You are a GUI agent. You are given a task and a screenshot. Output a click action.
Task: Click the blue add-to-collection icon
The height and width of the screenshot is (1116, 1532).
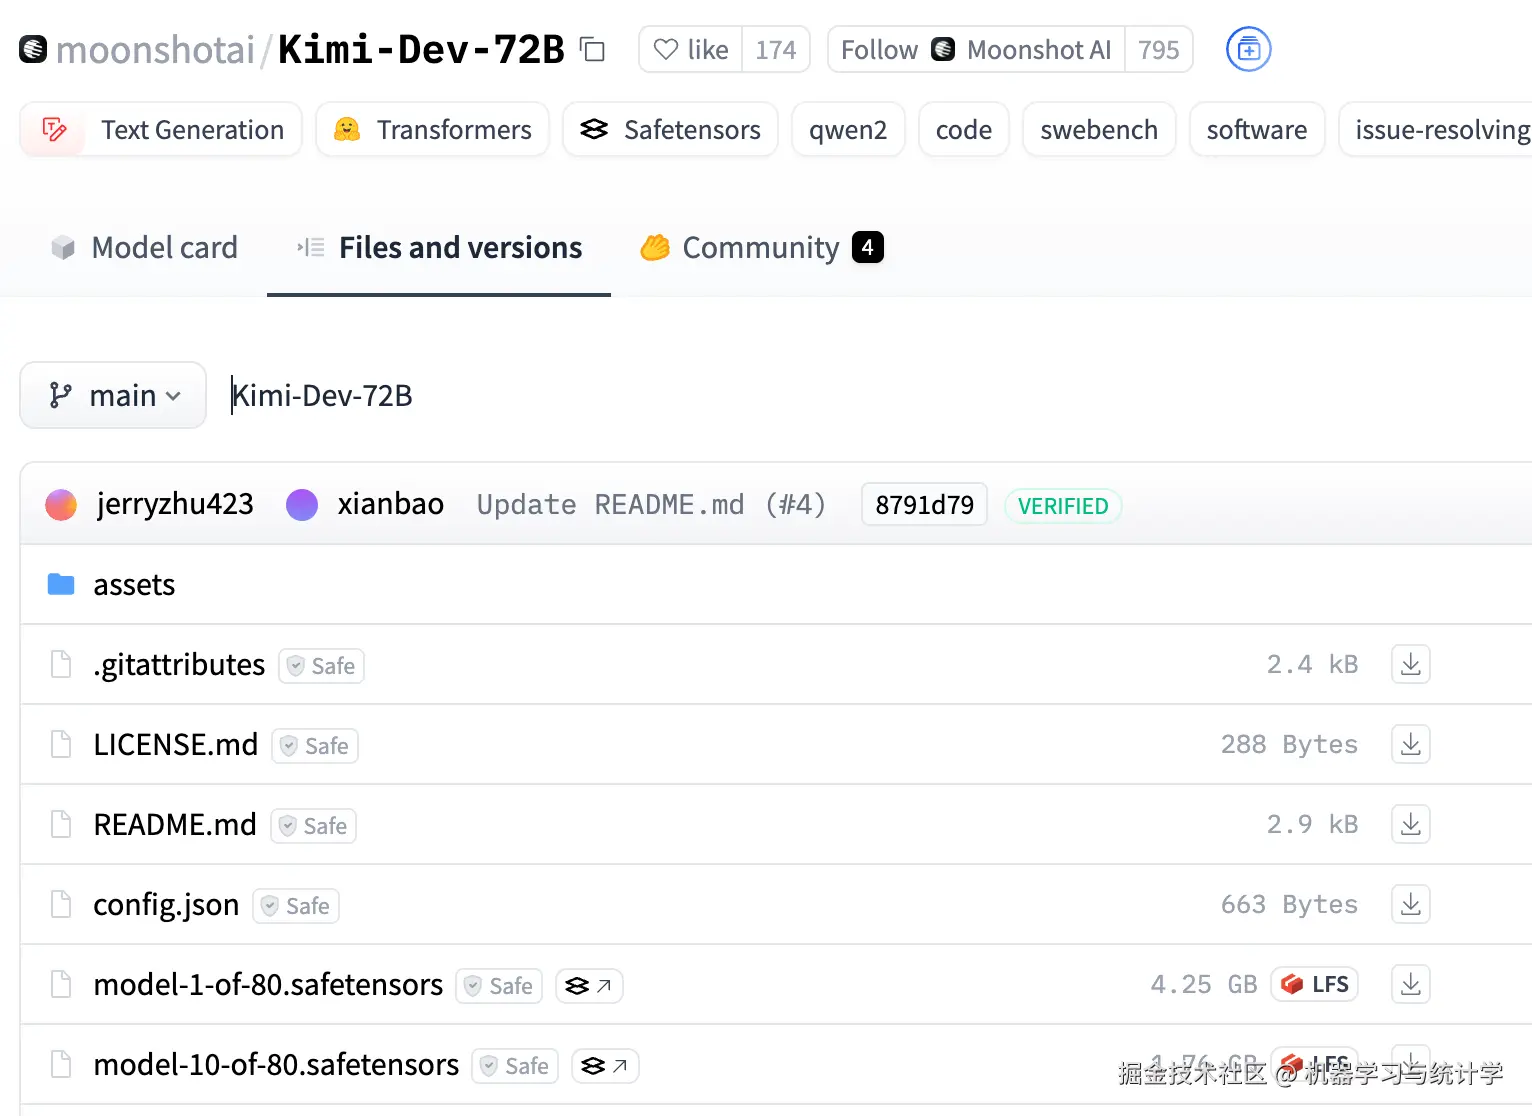click(1248, 49)
